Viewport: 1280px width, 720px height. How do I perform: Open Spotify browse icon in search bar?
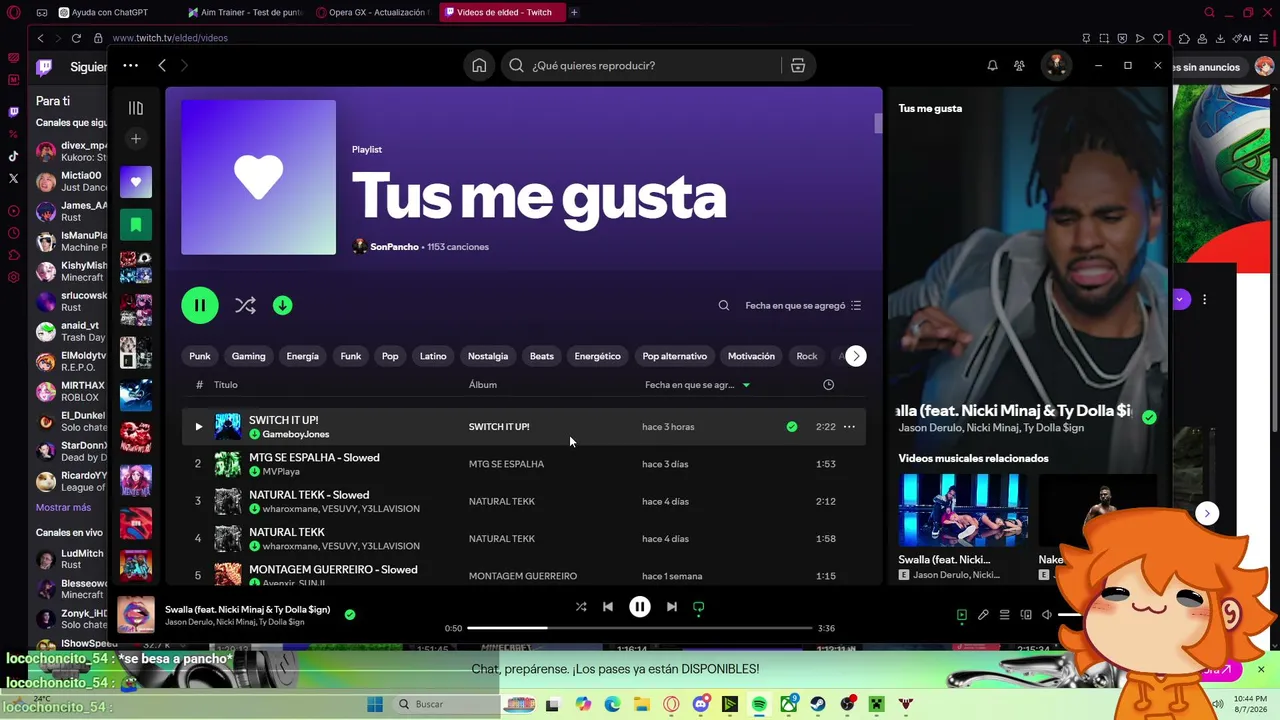click(798, 65)
